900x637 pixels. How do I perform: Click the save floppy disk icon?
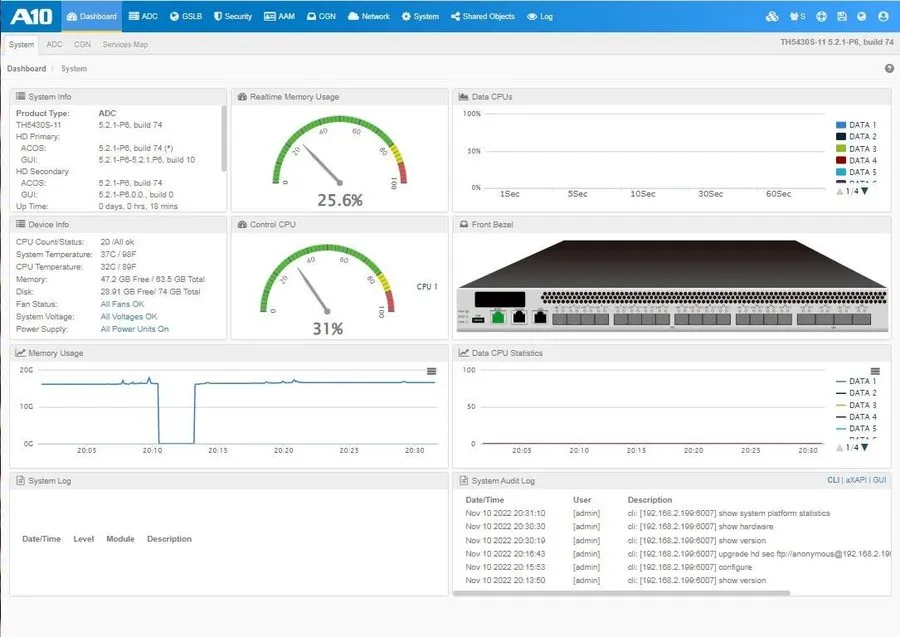[x=841, y=17]
